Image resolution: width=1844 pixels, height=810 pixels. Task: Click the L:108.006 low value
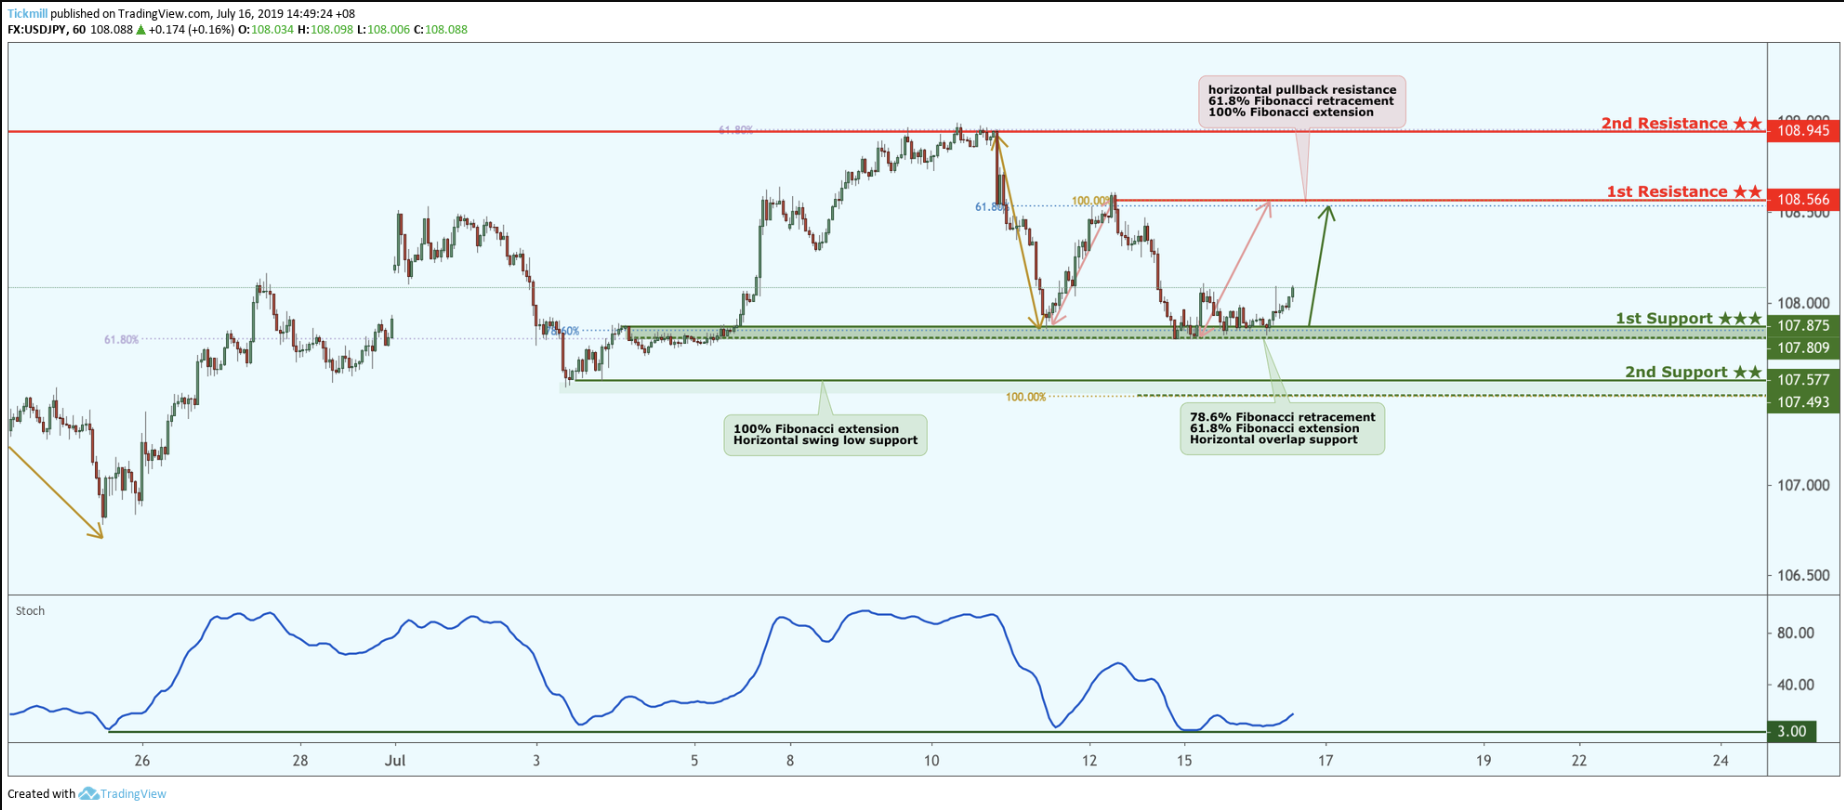[383, 30]
